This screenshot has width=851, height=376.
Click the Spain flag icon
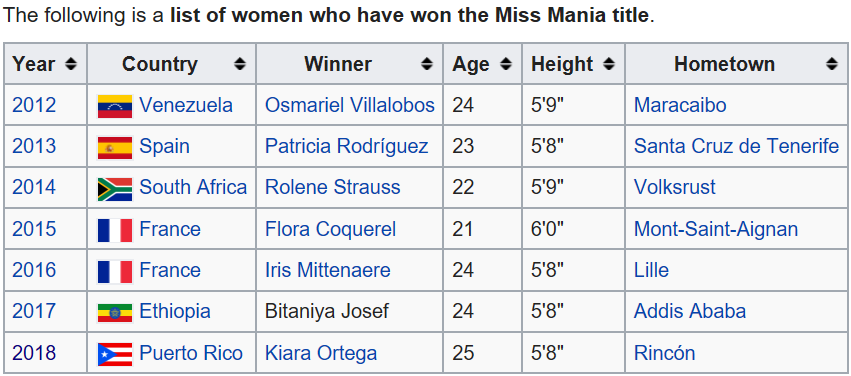(x=115, y=148)
